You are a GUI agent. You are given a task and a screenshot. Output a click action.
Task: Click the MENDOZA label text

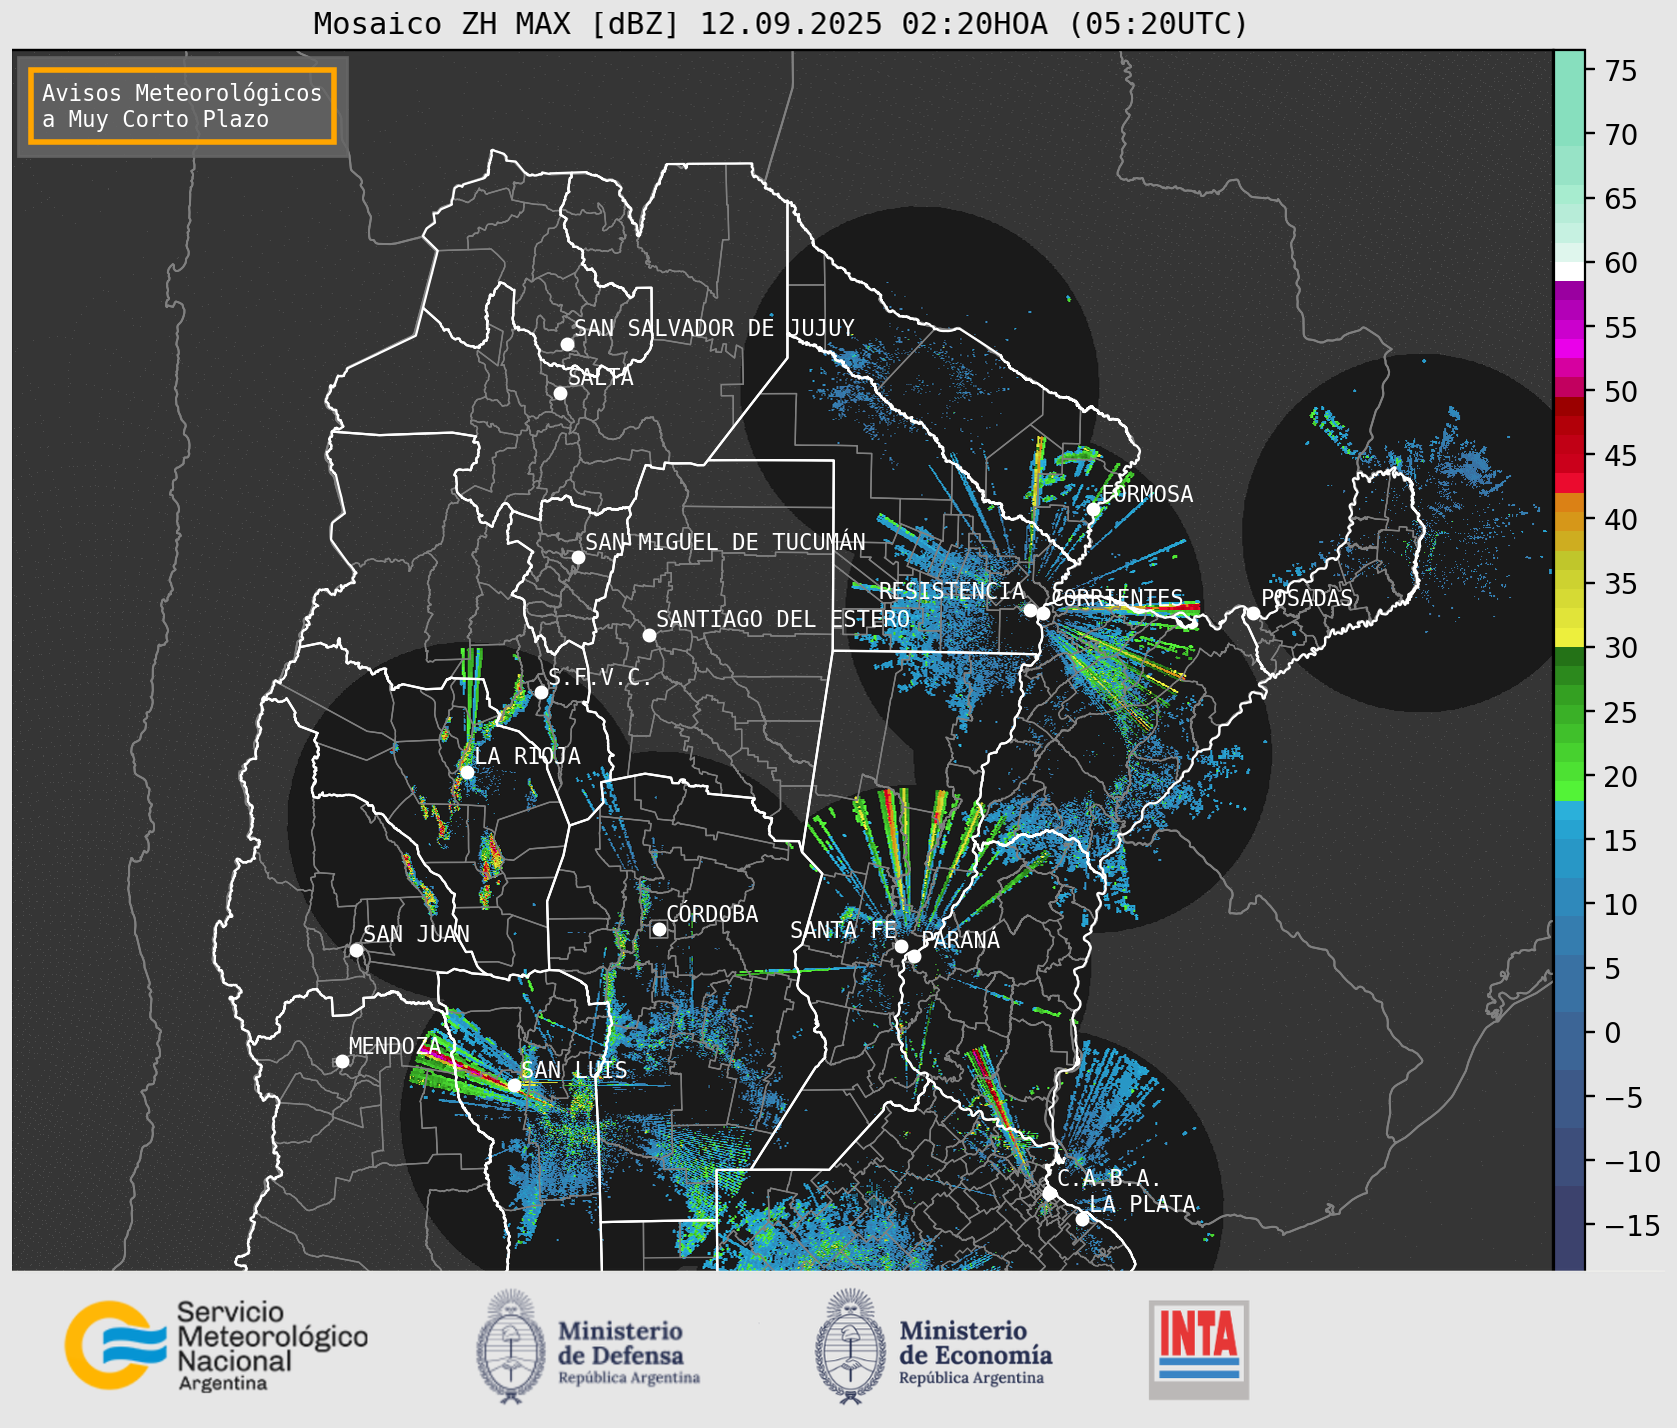[x=395, y=1046]
